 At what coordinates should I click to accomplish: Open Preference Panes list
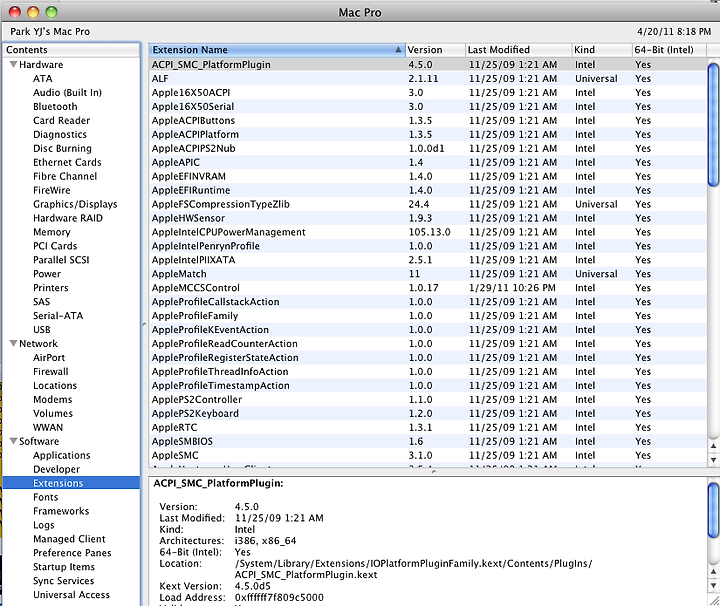coord(72,553)
